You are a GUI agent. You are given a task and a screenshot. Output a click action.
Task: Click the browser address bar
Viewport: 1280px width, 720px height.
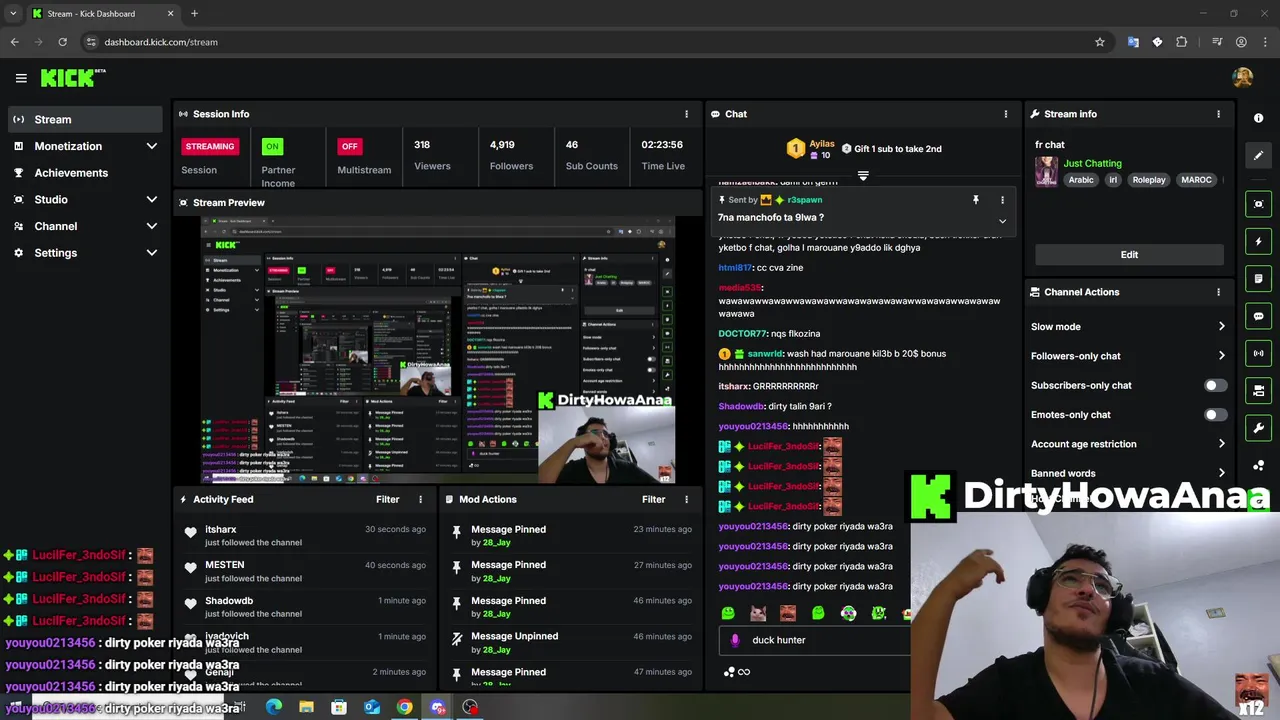590,42
